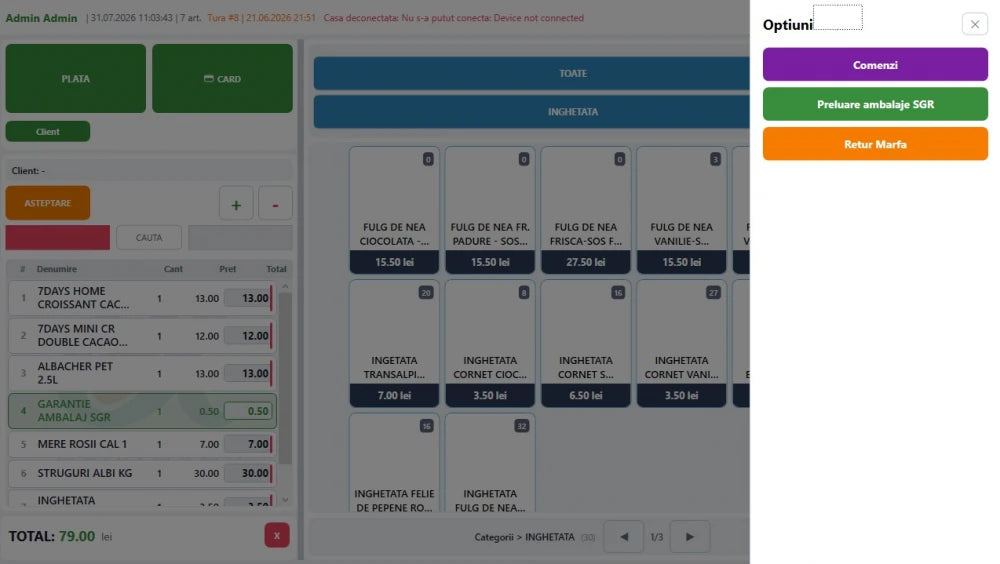This screenshot has height=564, width=1000.
Task: Select Retur Marfa option
Action: click(875, 144)
